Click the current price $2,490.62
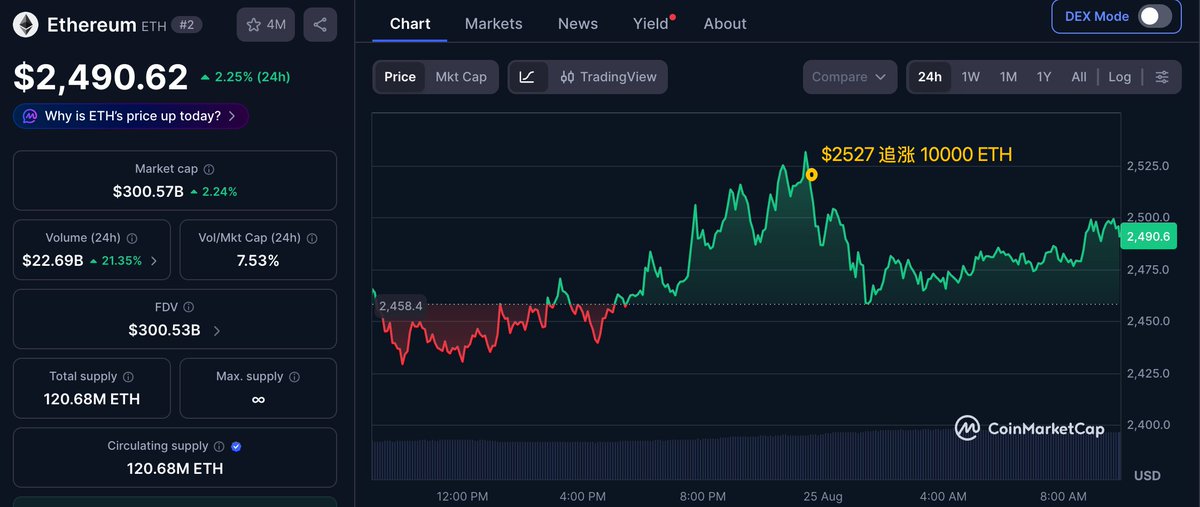Screen dimensions: 1200x507 100,77
